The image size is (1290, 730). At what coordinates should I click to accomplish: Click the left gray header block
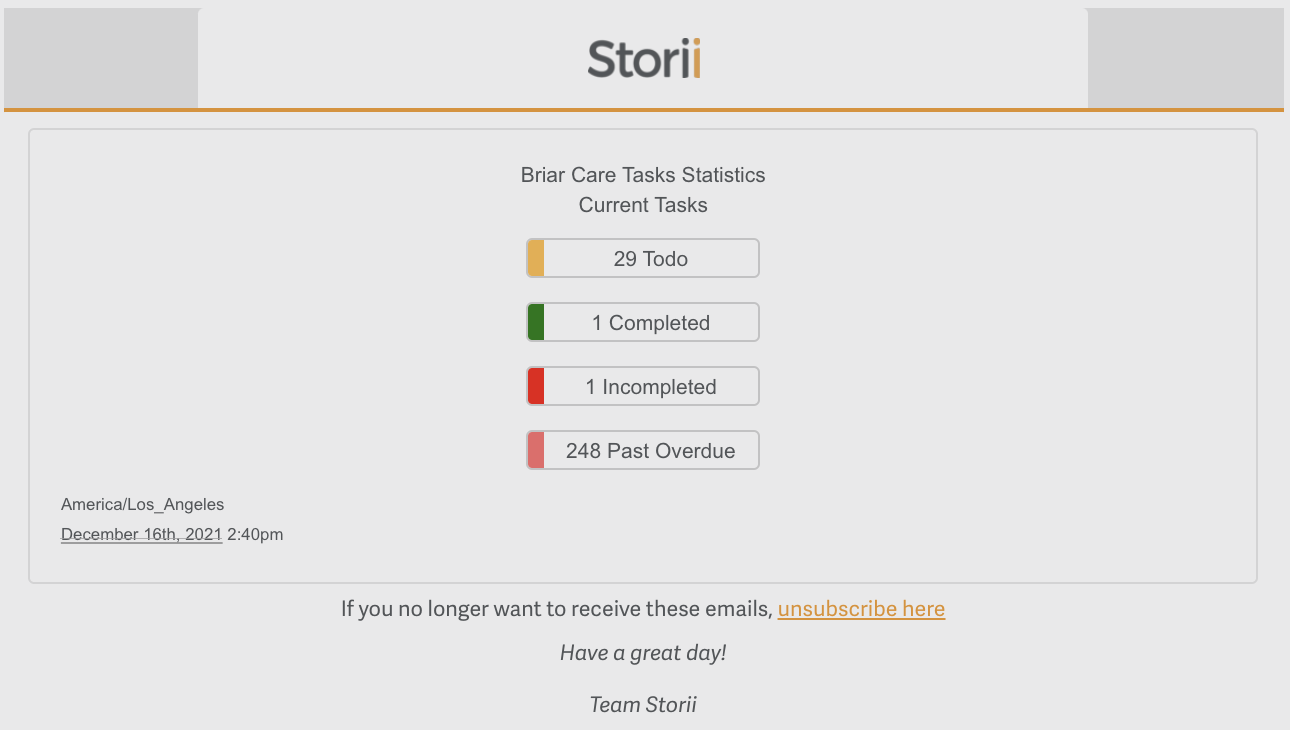(100, 58)
